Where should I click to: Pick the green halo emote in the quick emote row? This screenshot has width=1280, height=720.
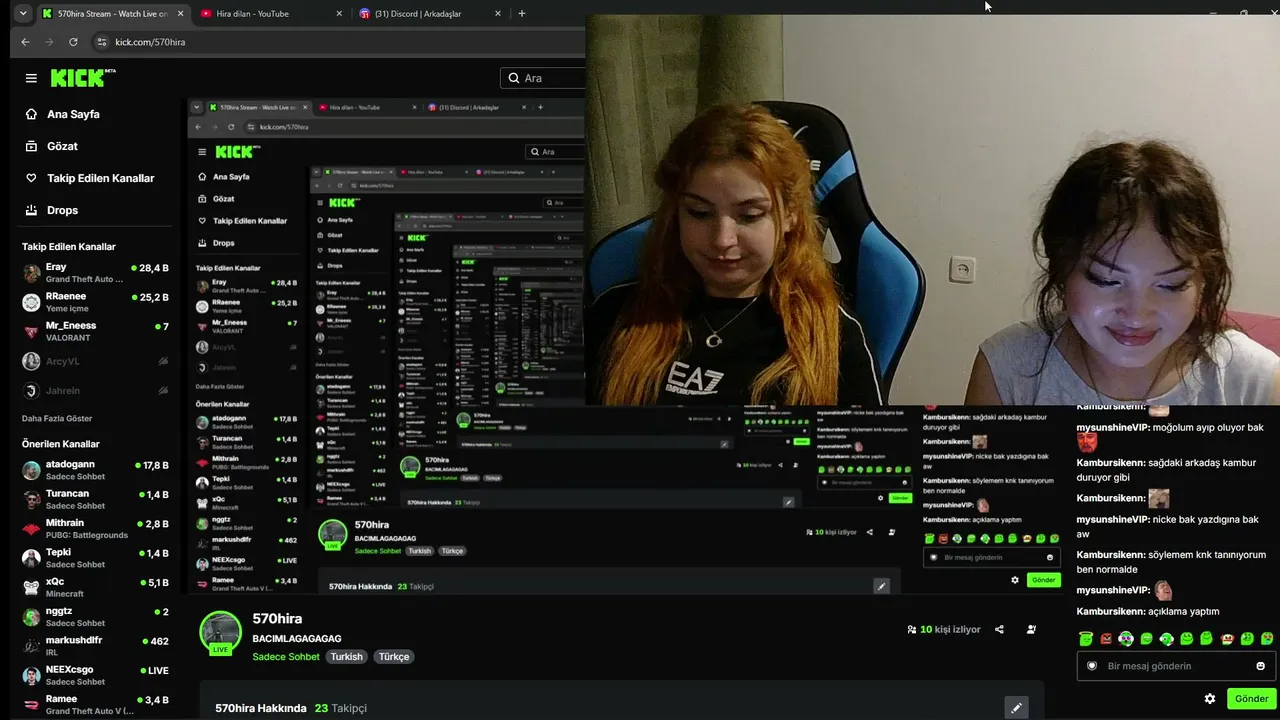point(1086,639)
